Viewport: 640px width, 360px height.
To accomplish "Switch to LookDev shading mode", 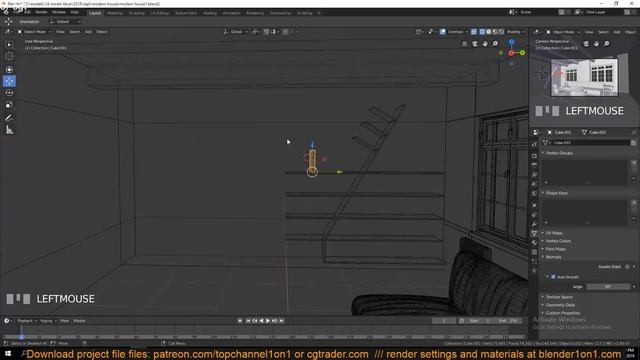I will (x=495, y=32).
